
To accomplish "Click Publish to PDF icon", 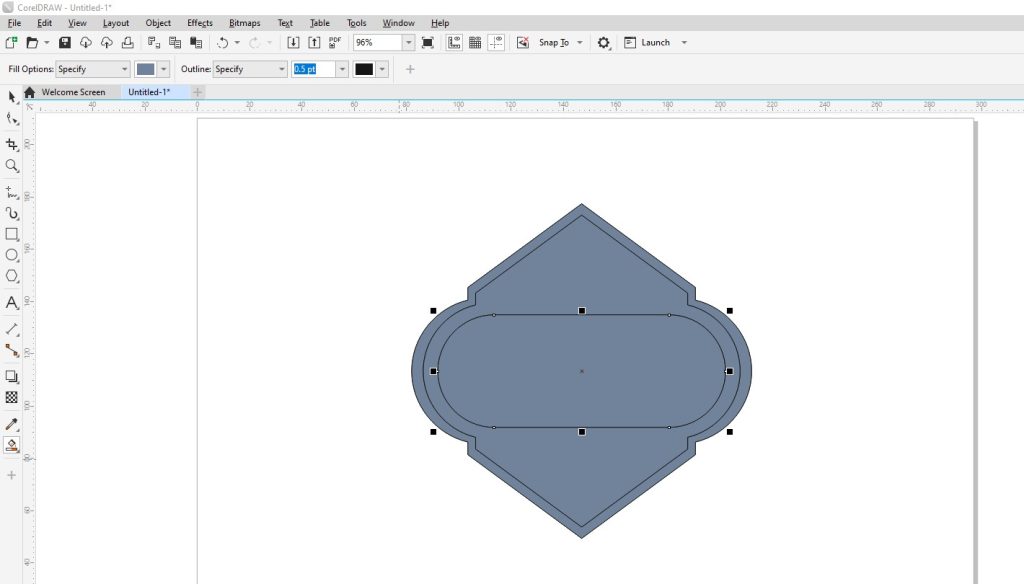I will pyautogui.click(x=335, y=43).
